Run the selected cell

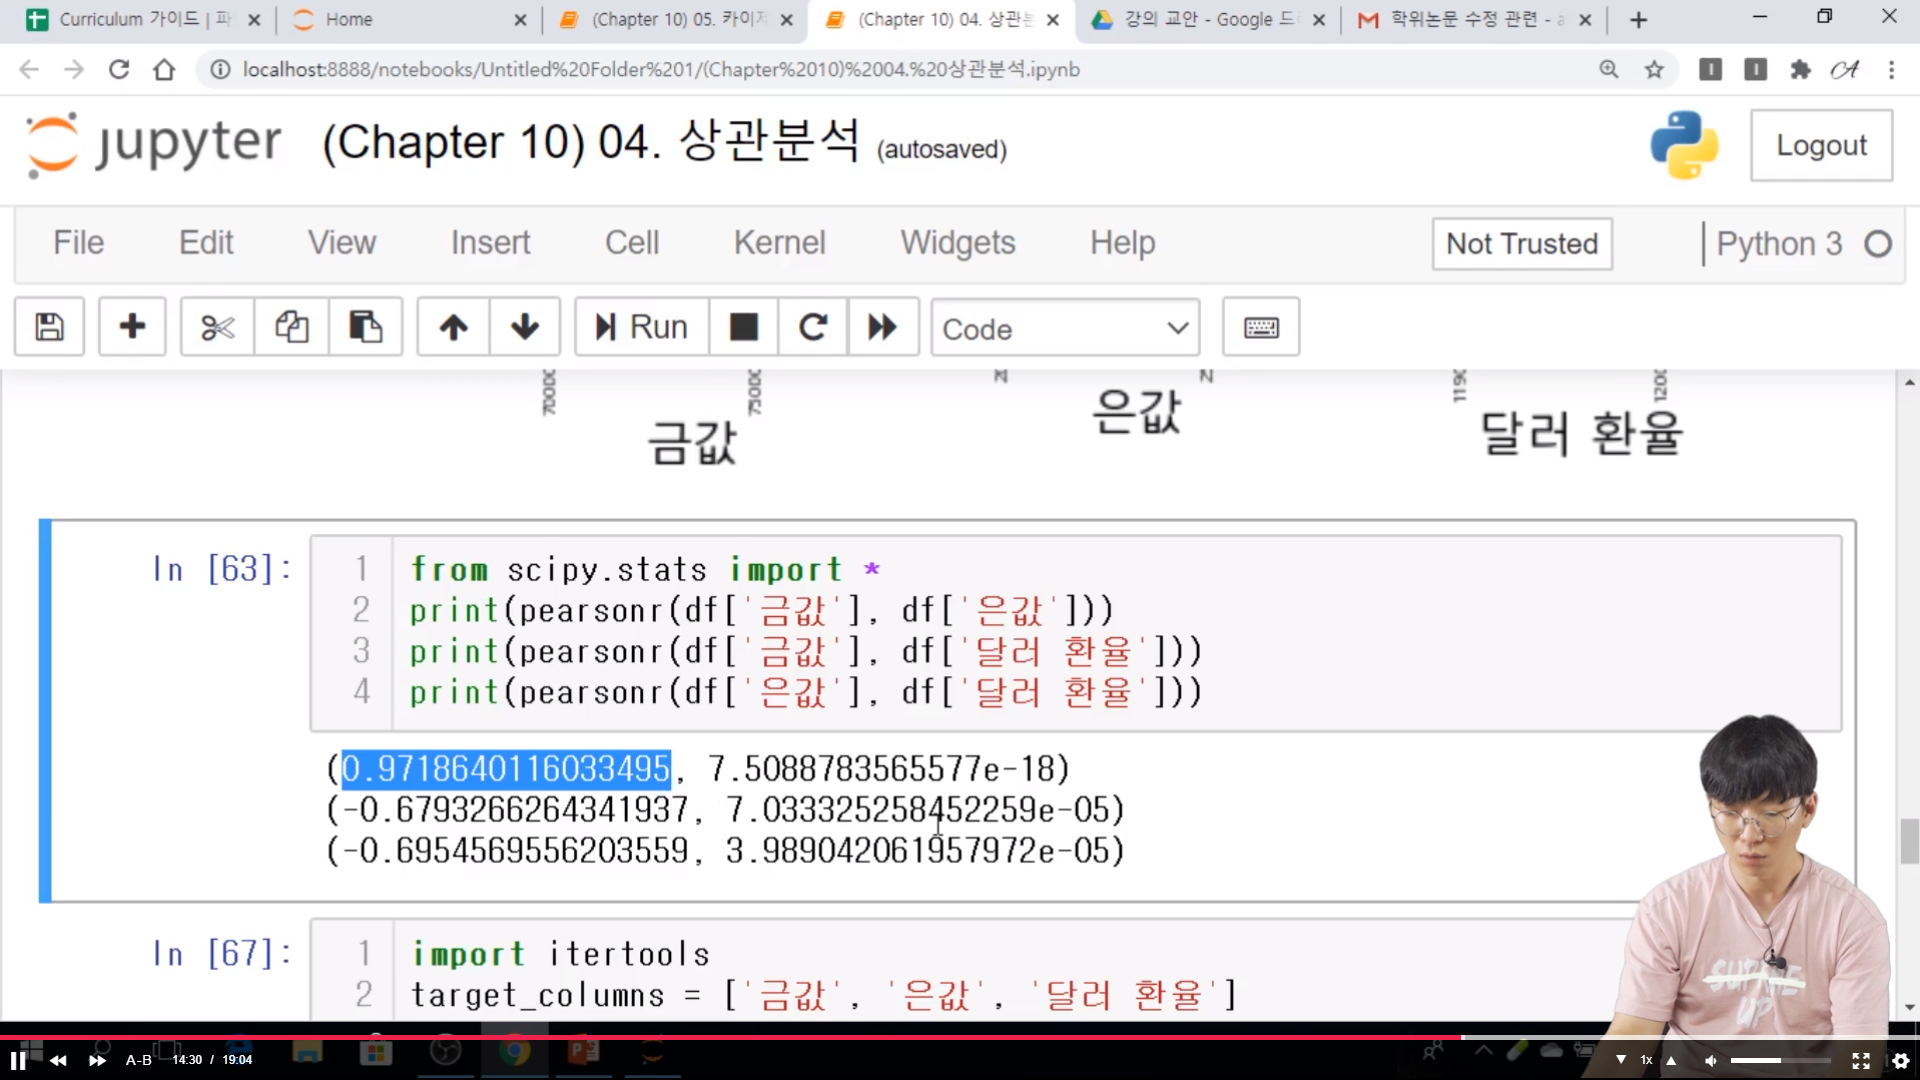642,327
